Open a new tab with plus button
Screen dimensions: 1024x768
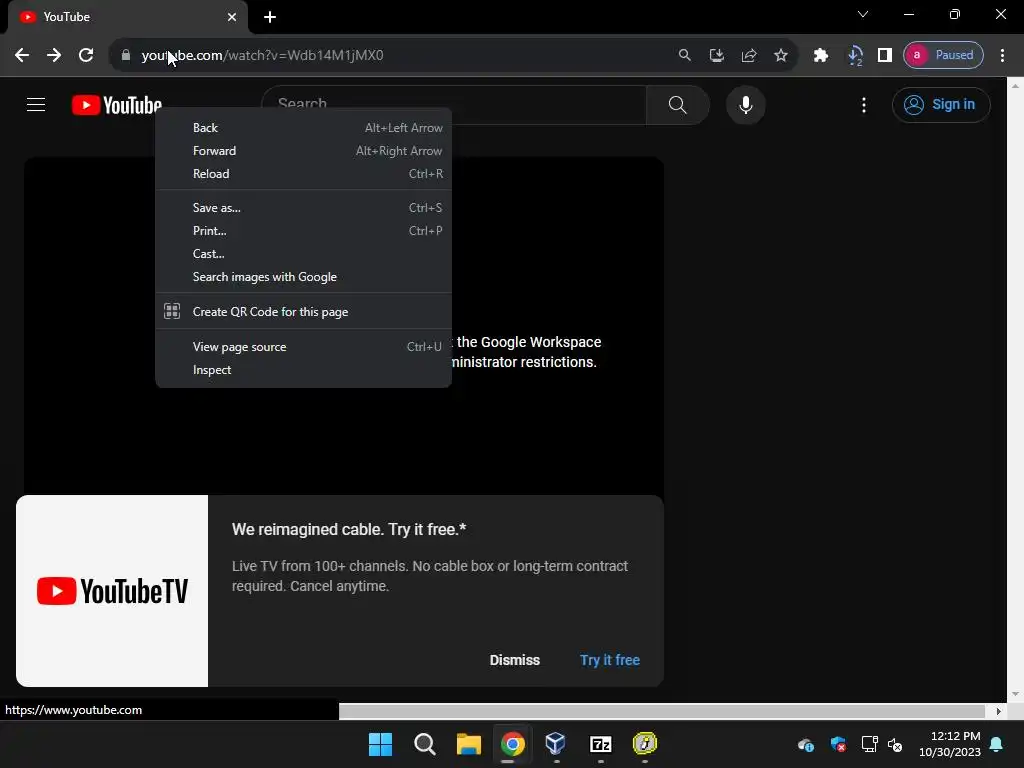click(270, 17)
